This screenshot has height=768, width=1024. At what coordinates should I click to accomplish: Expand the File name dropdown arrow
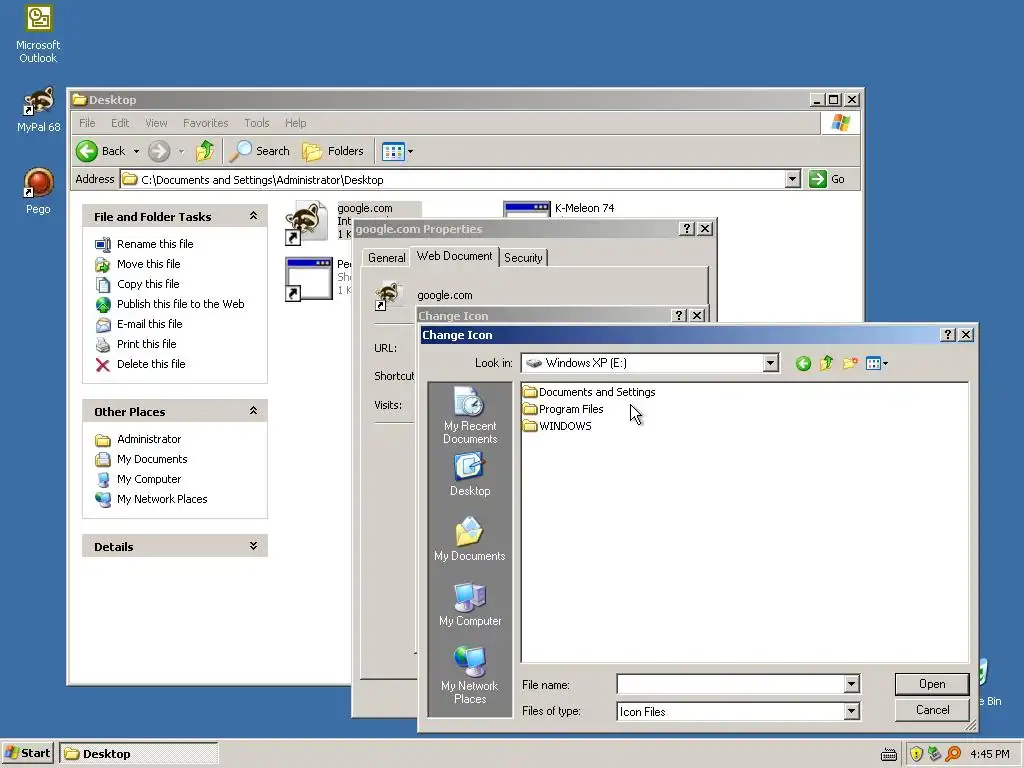click(851, 684)
